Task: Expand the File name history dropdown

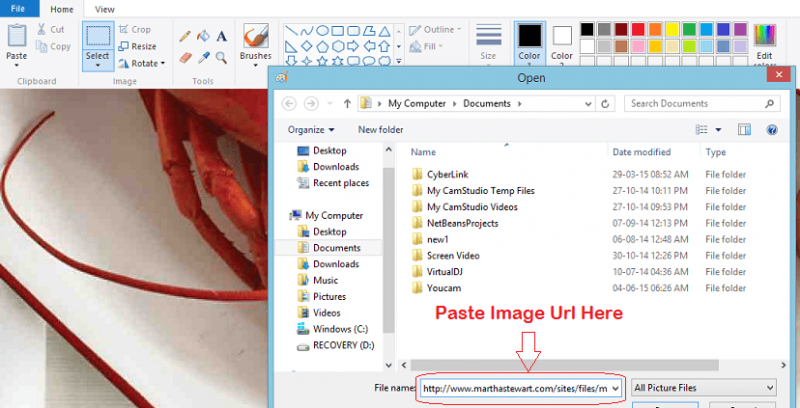Action: [x=615, y=388]
